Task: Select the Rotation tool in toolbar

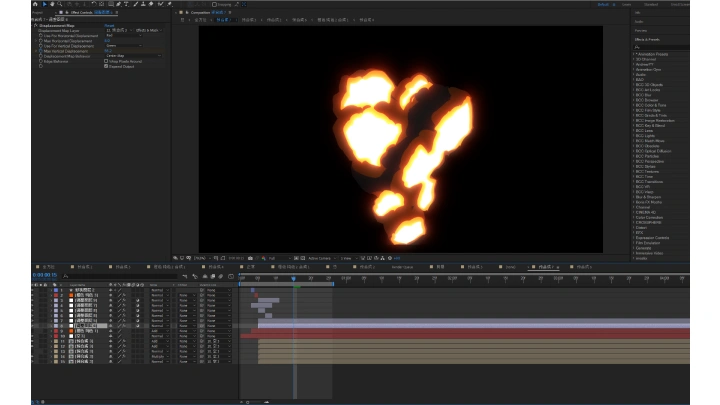Action: click(94, 4)
